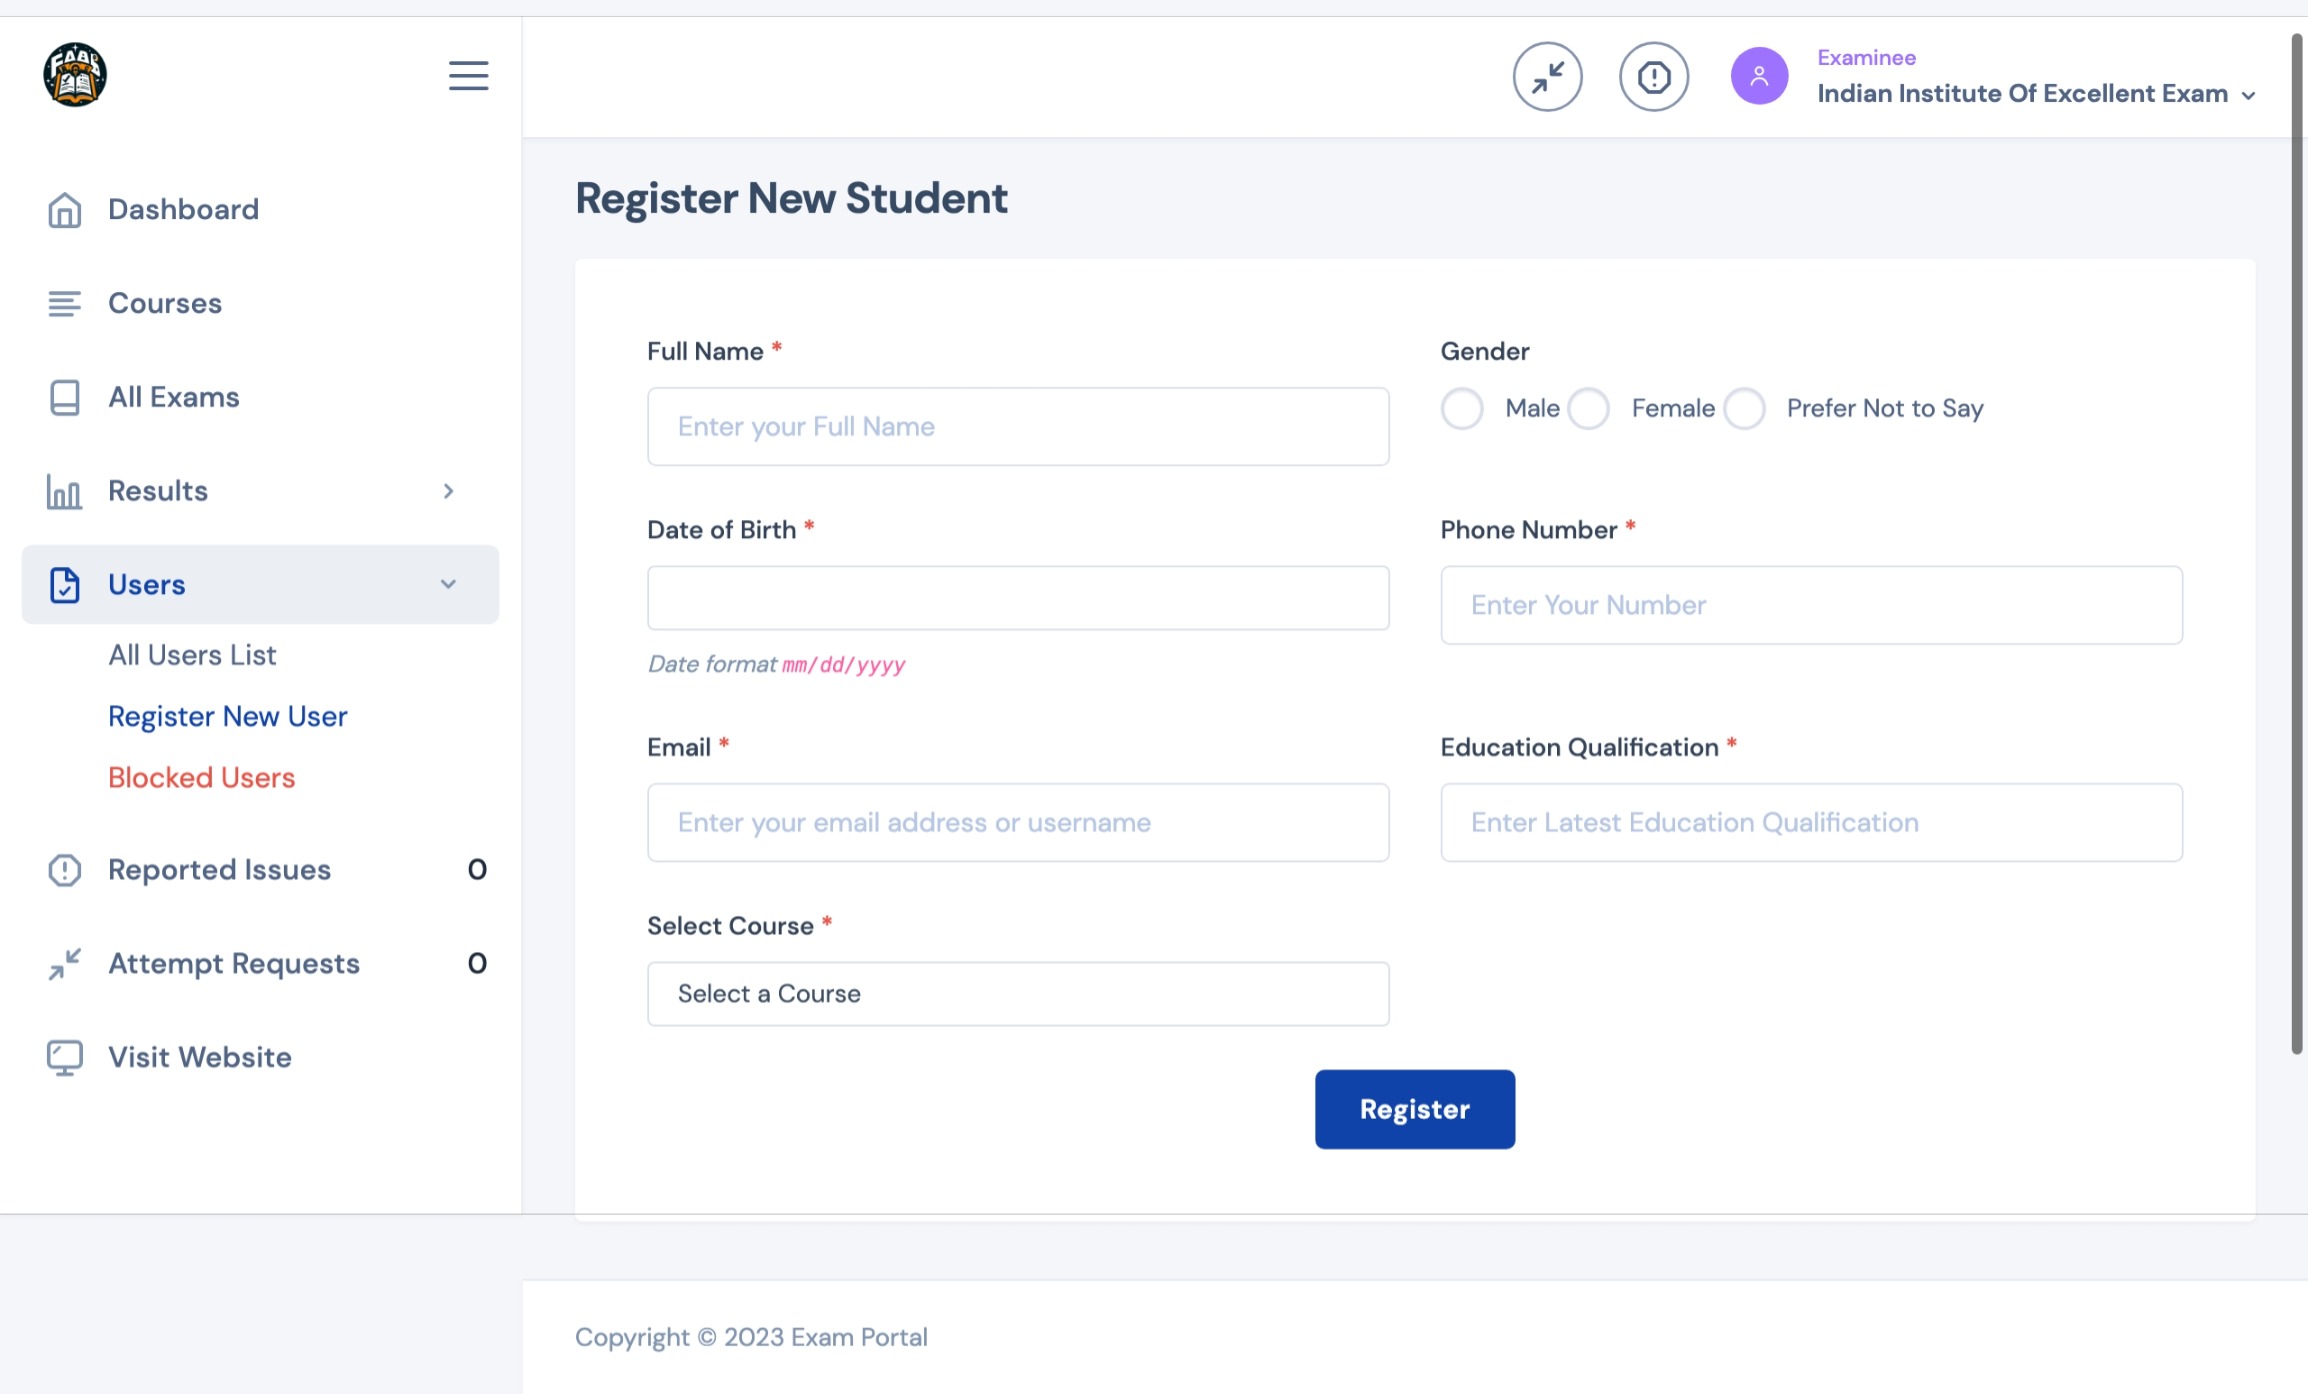
Task: Open the Blocked Users link
Action: tap(202, 778)
